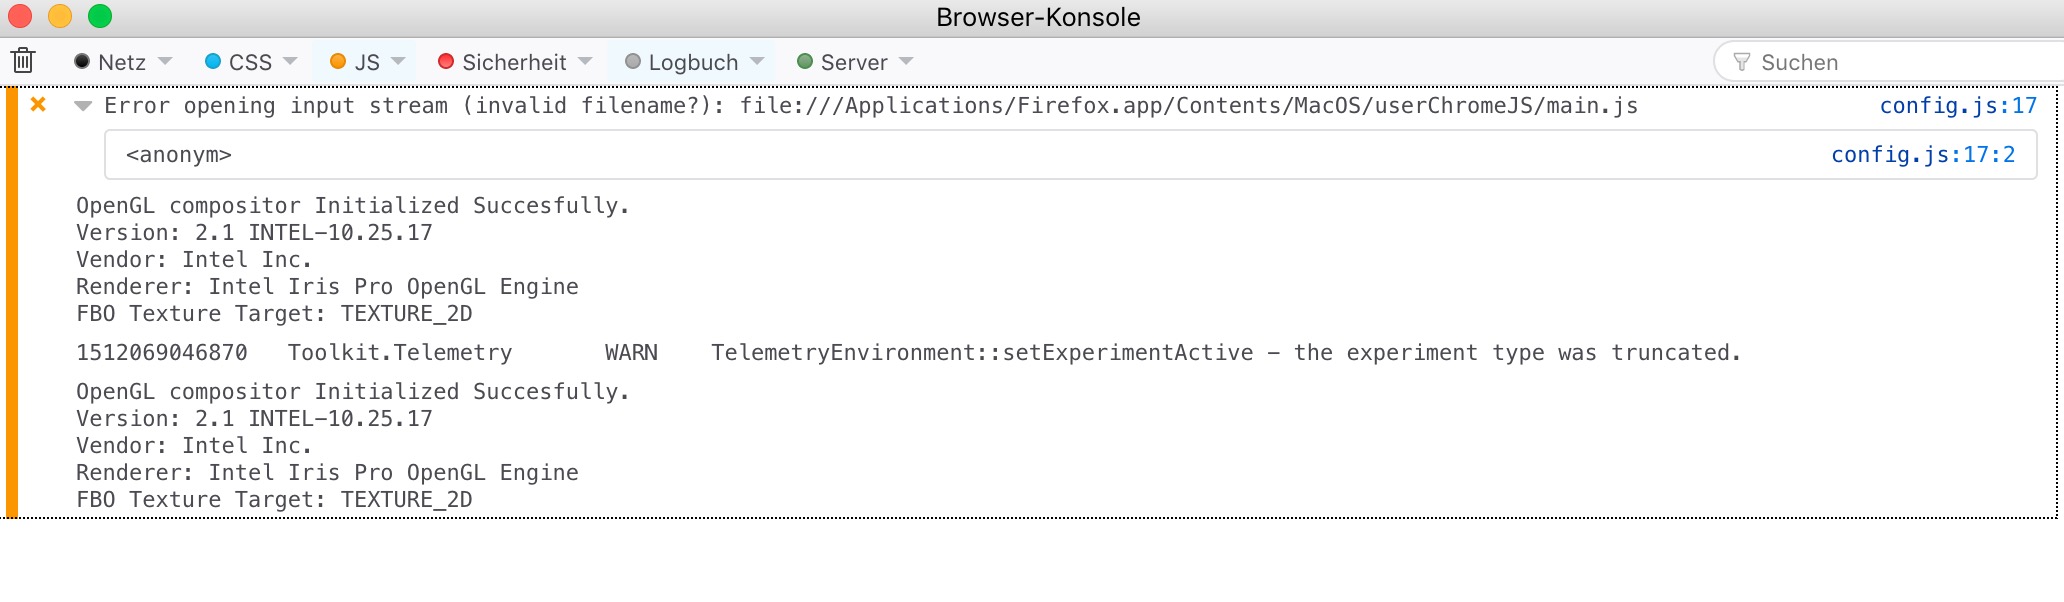The width and height of the screenshot is (2064, 602).
Task: Select the <anonym> stack frame row
Action: click(x=900, y=155)
